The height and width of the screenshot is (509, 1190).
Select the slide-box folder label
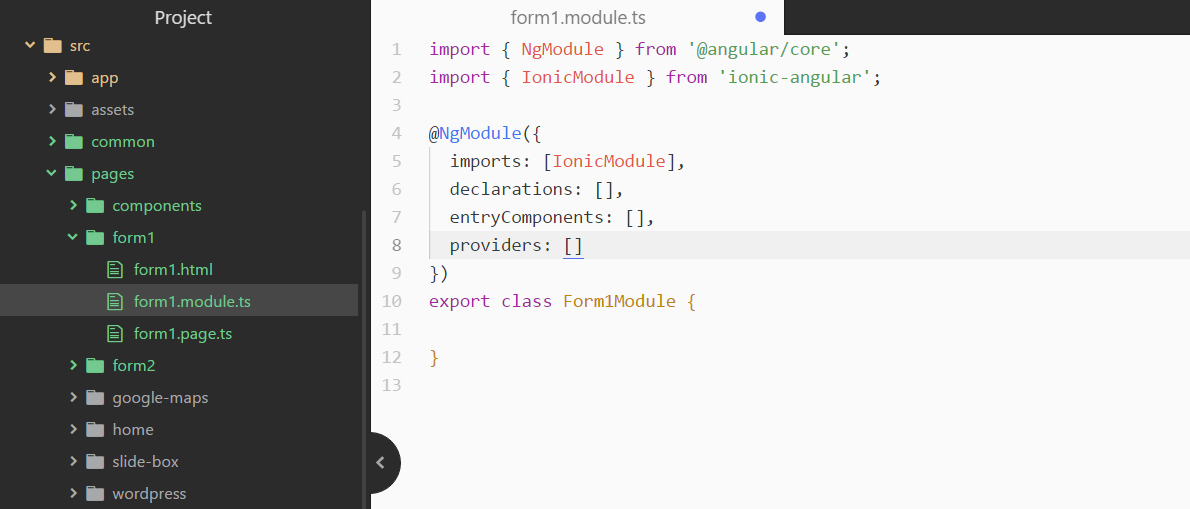click(146, 461)
